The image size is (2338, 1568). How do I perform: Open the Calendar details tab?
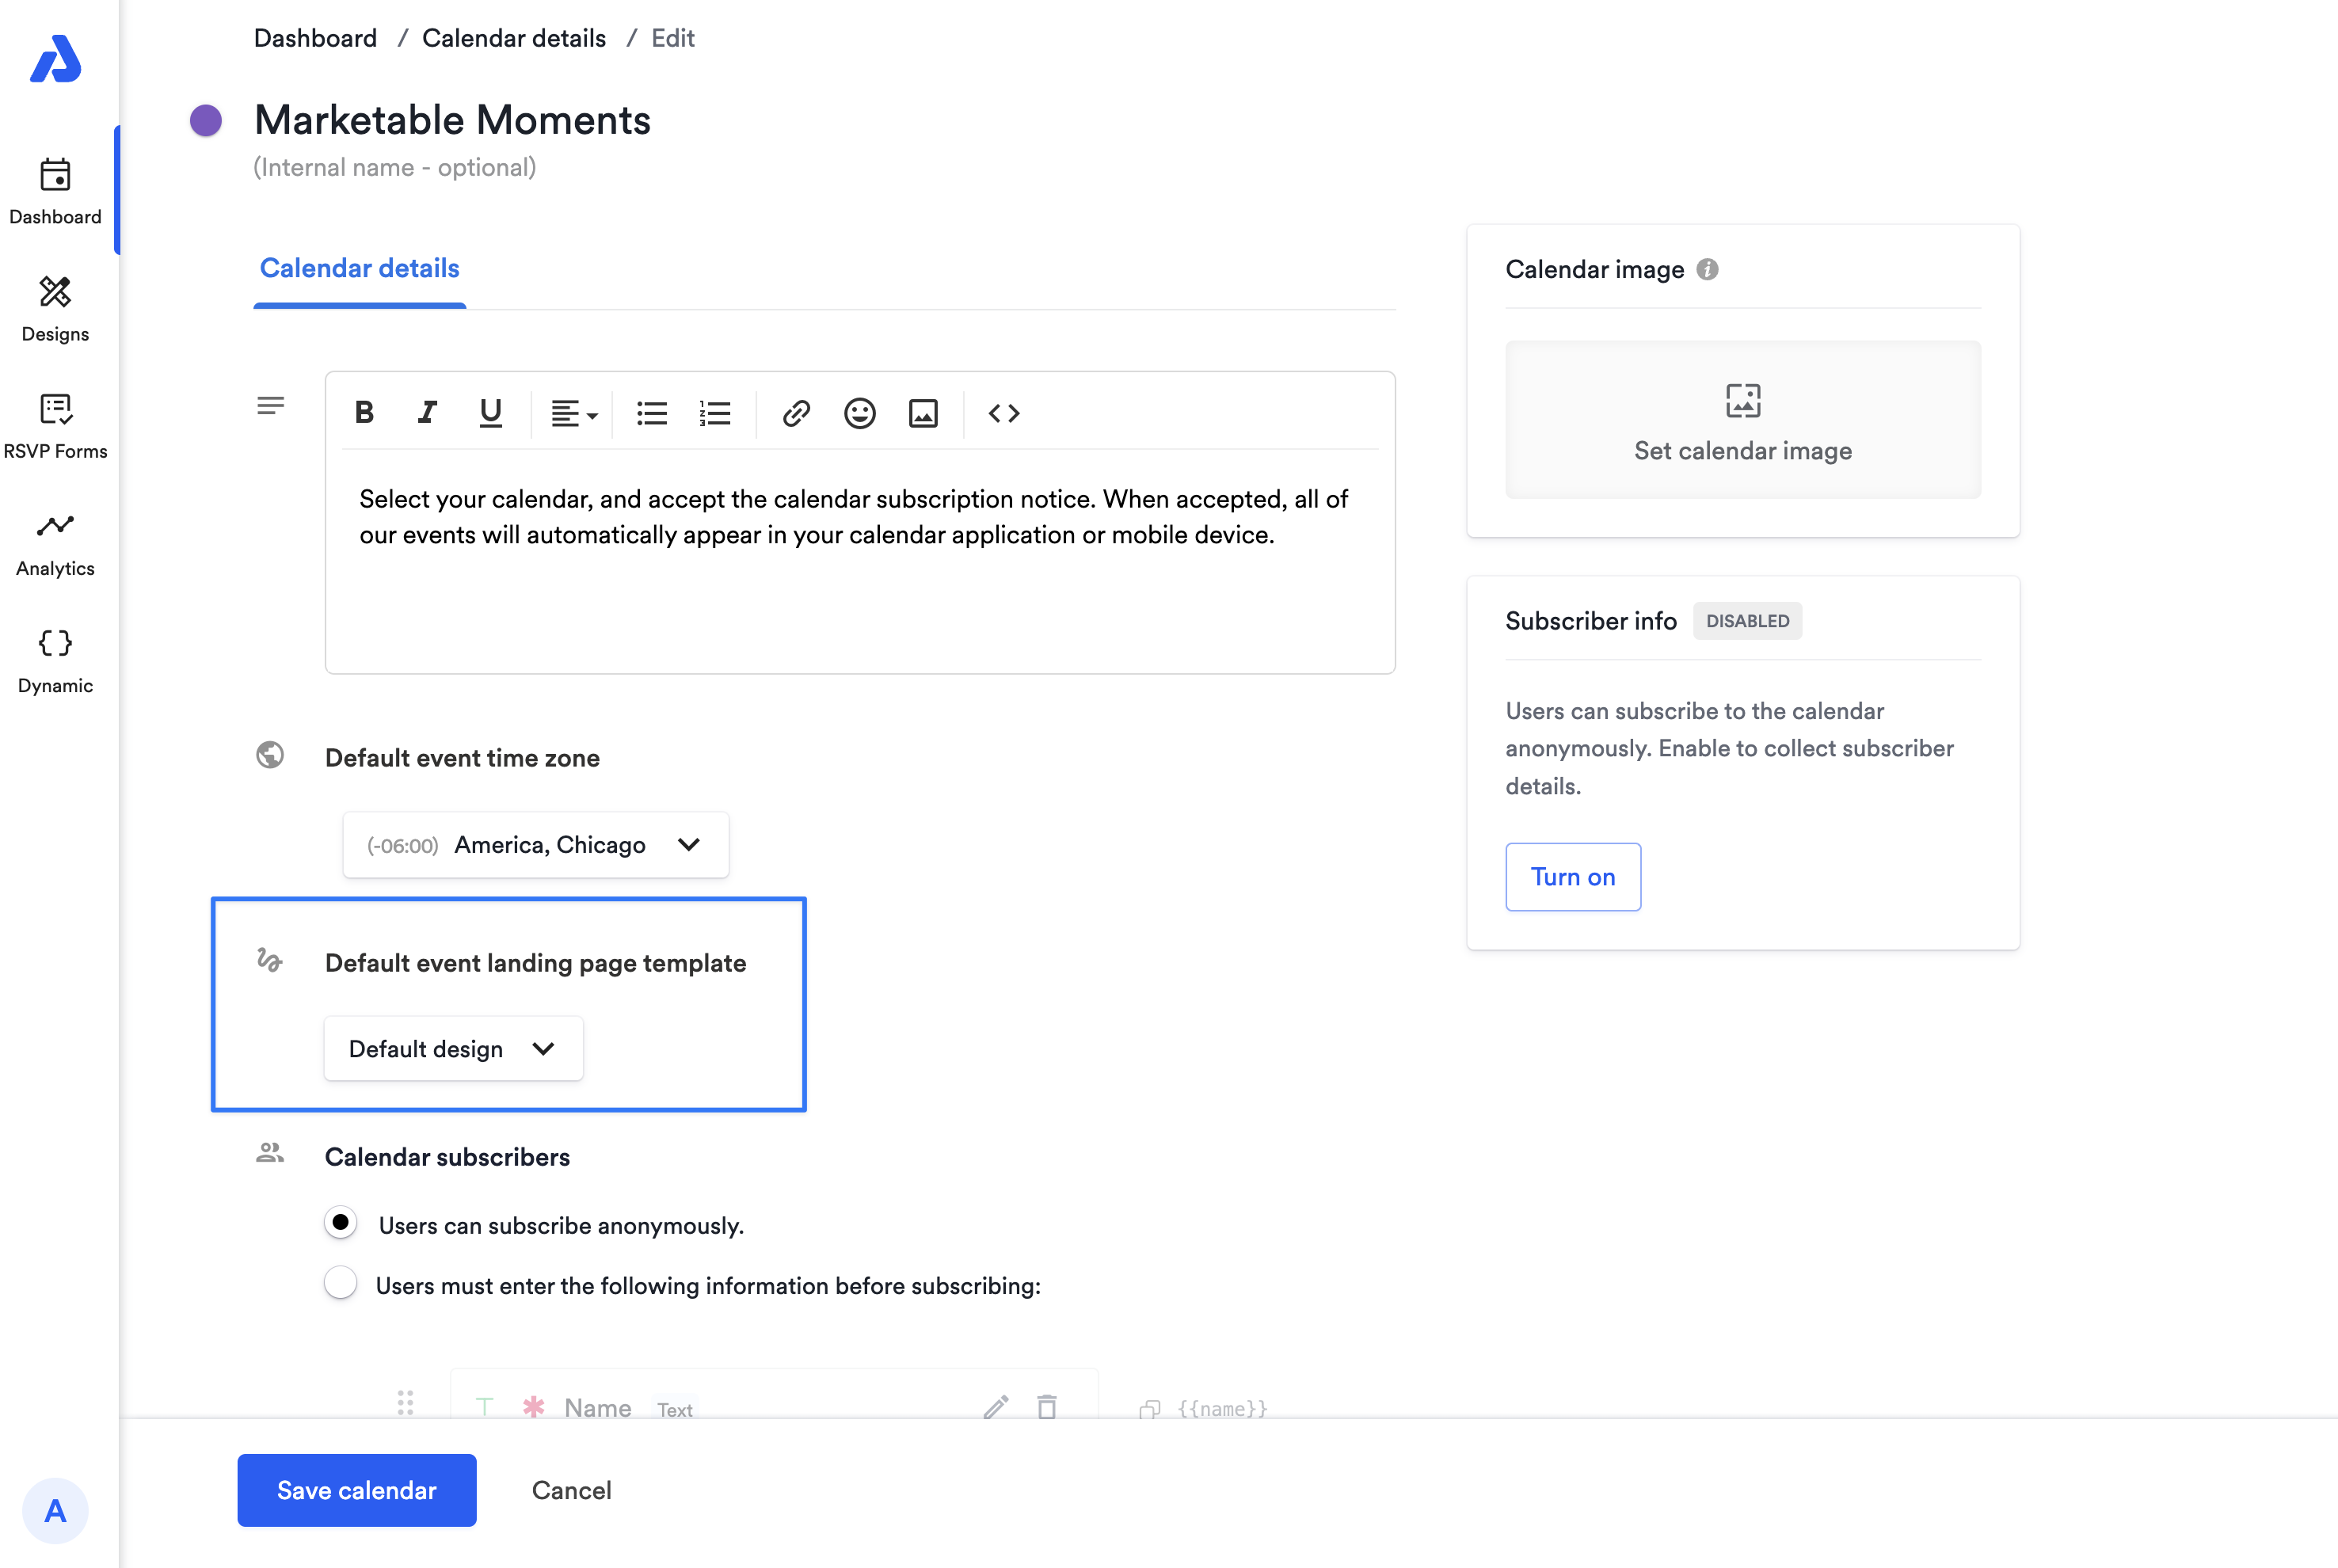tap(359, 268)
